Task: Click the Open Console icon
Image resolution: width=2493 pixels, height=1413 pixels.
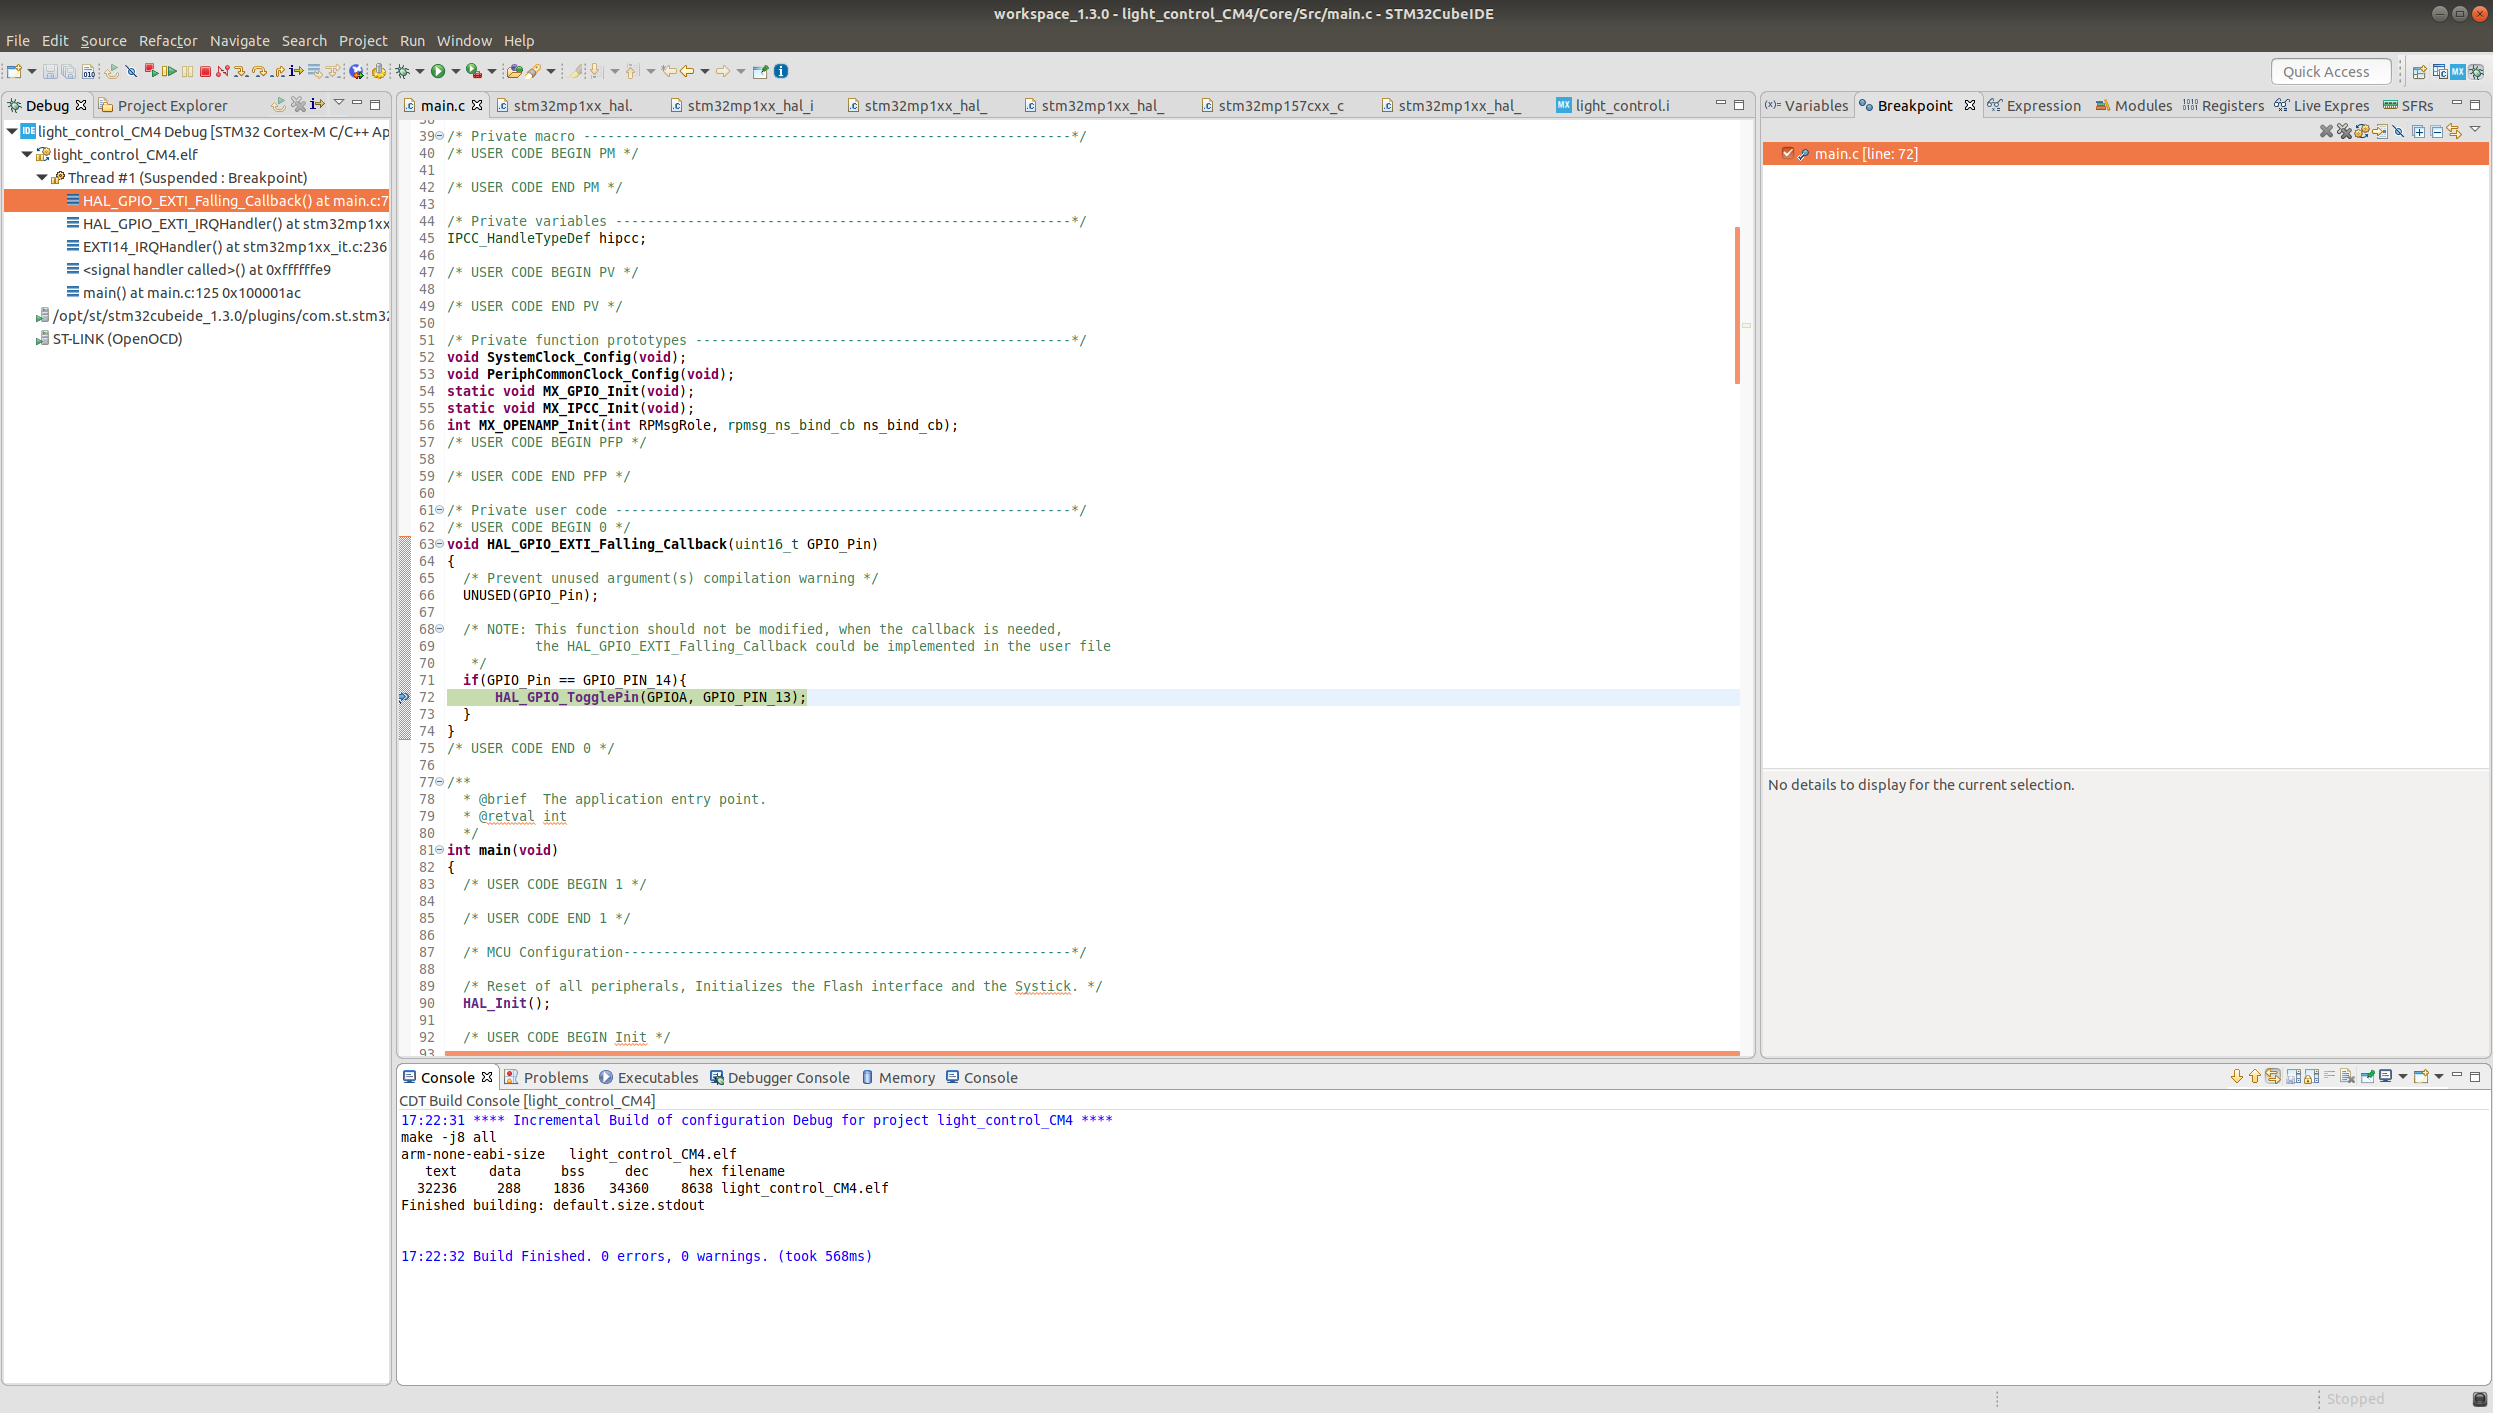Action: (x=2420, y=1077)
